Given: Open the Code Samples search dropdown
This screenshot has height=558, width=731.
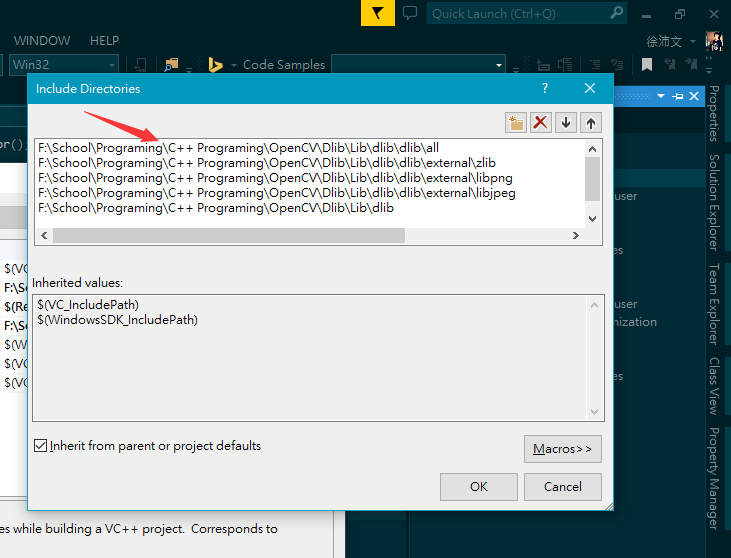Looking at the screenshot, I should click(x=499, y=65).
